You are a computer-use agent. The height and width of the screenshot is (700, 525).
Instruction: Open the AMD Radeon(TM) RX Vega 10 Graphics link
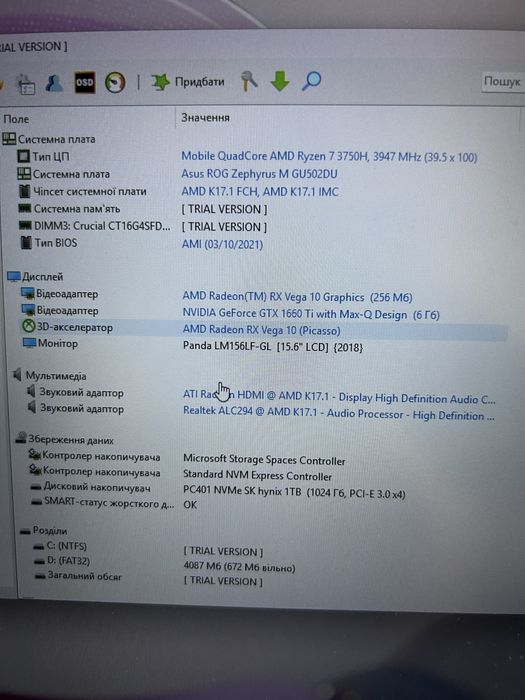[x=297, y=297]
